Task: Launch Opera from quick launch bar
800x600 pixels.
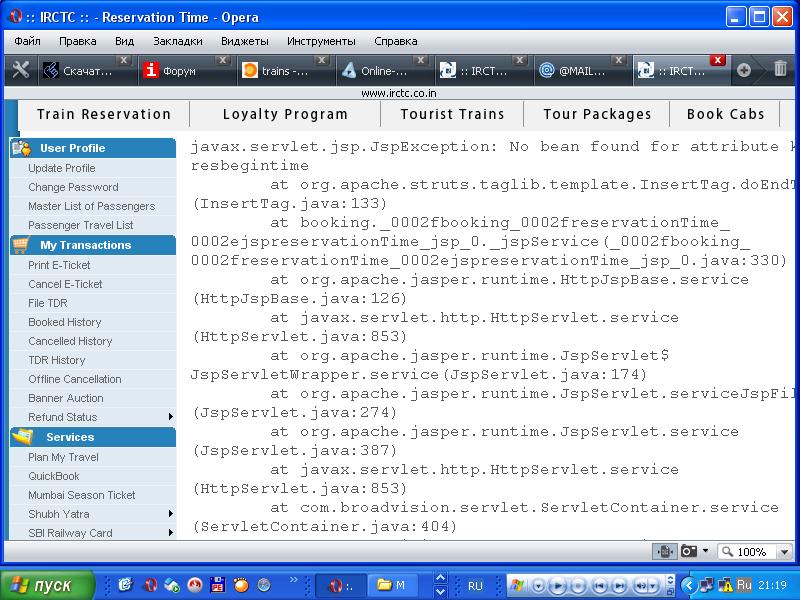Action: 150,586
